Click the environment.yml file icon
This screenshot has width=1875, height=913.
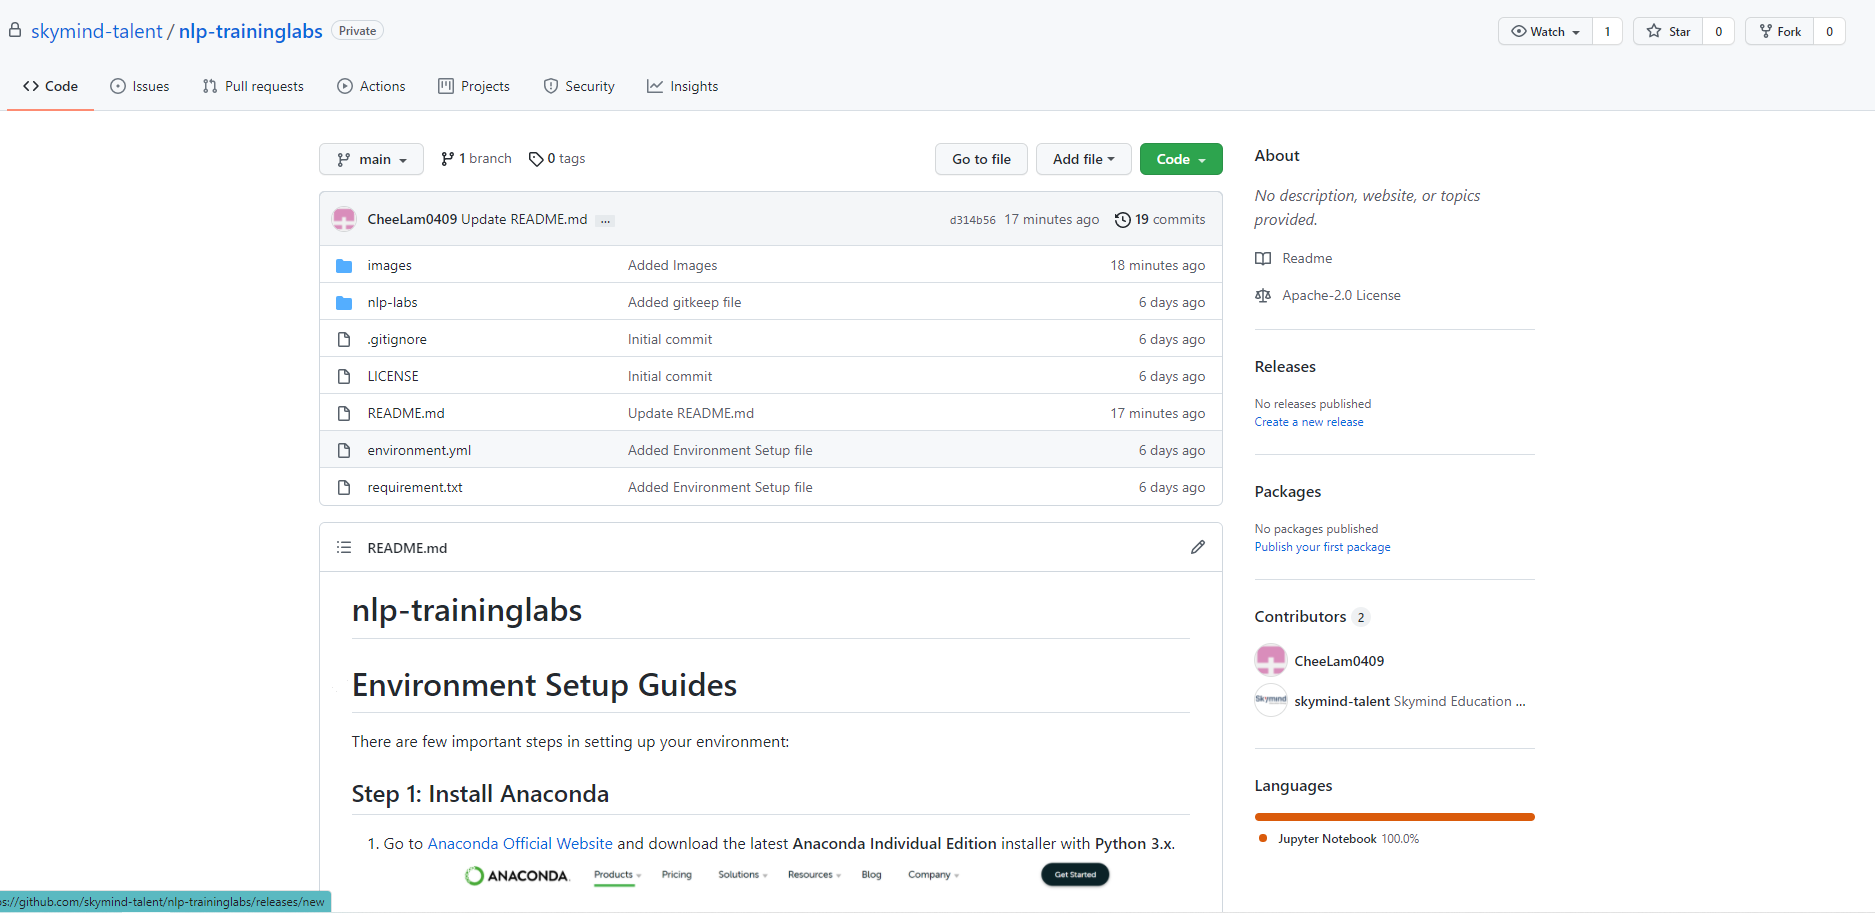click(344, 450)
